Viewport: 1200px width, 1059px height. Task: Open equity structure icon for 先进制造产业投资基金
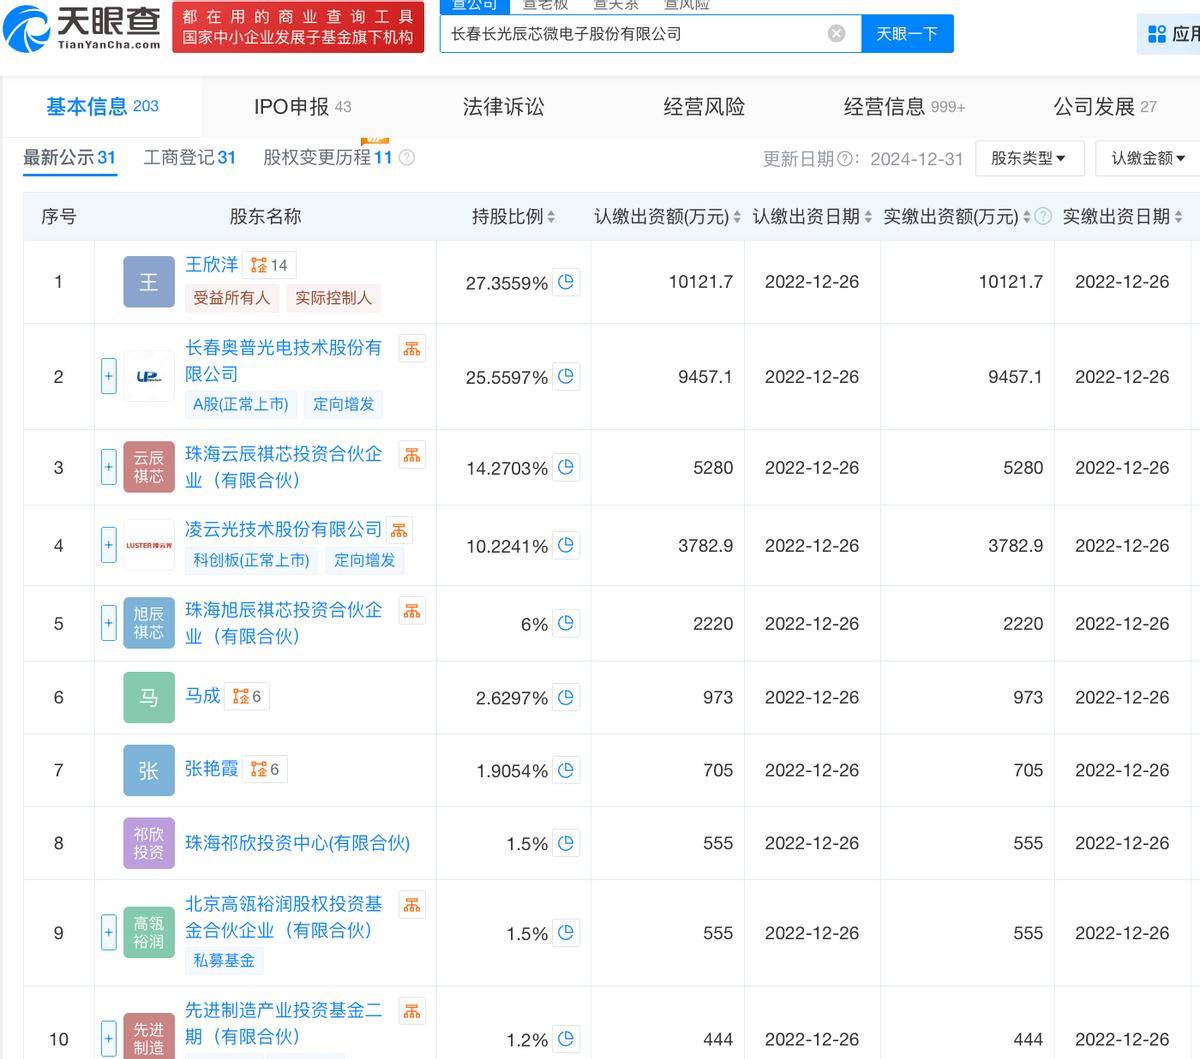(x=412, y=1011)
